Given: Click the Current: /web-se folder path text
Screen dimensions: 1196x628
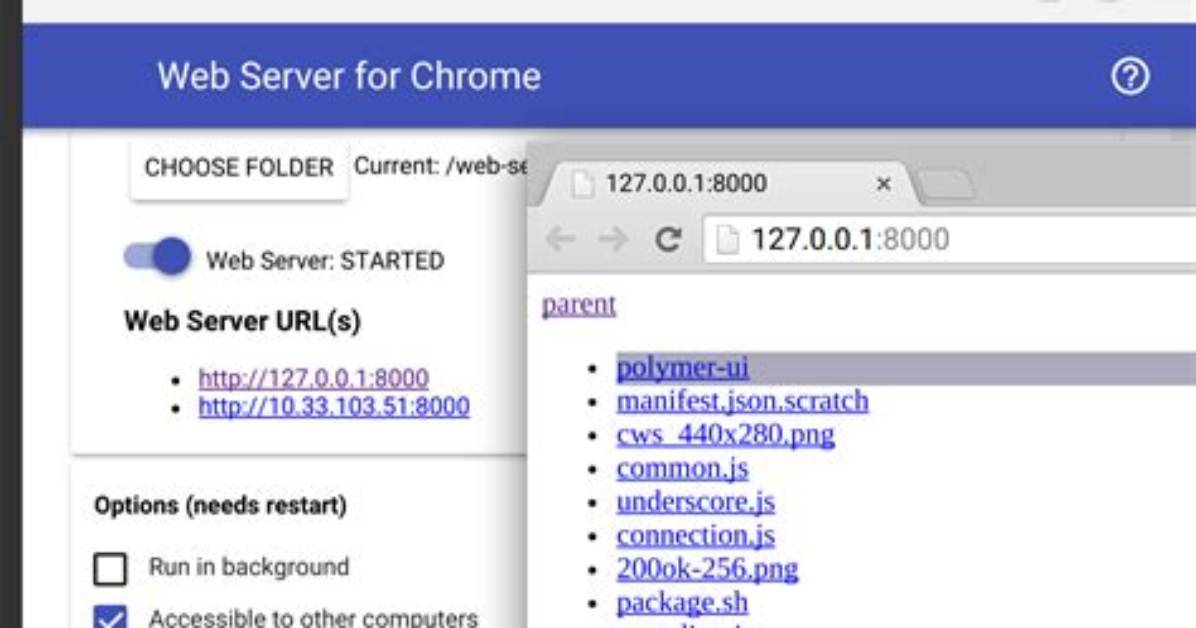Looking at the screenshot, I should coord(440,166).
